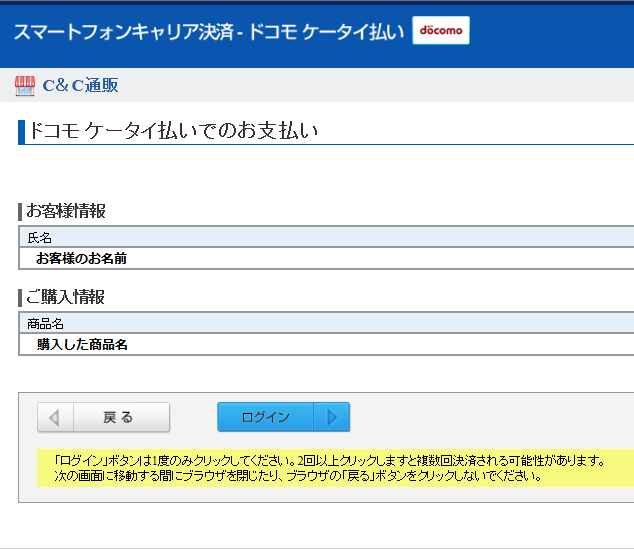Click the ドコモ ケータイ払いでのお支払い heading
634x549 pixels.
pyautogui.click(x=173, y=131)
